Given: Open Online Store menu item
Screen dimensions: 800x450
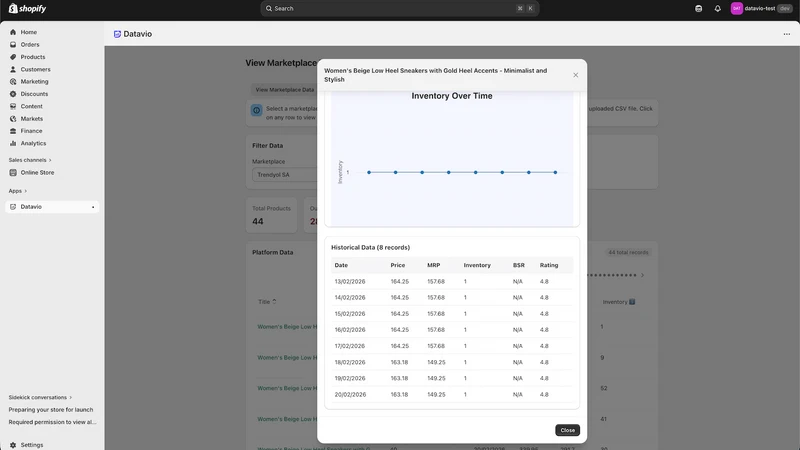Looking at the screenshot, I should 37,172.
